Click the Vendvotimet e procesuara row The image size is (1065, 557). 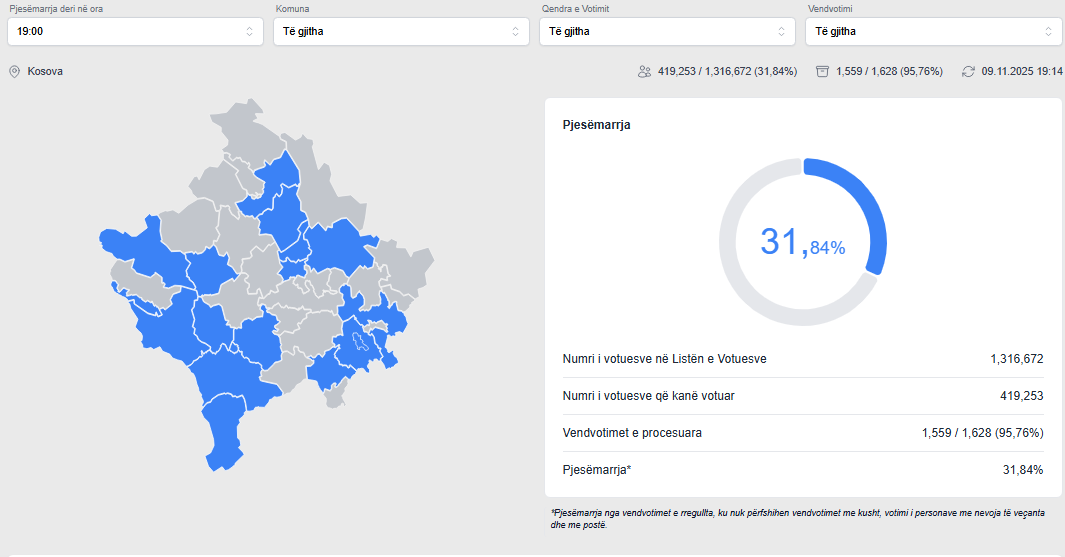click(803, 433)
